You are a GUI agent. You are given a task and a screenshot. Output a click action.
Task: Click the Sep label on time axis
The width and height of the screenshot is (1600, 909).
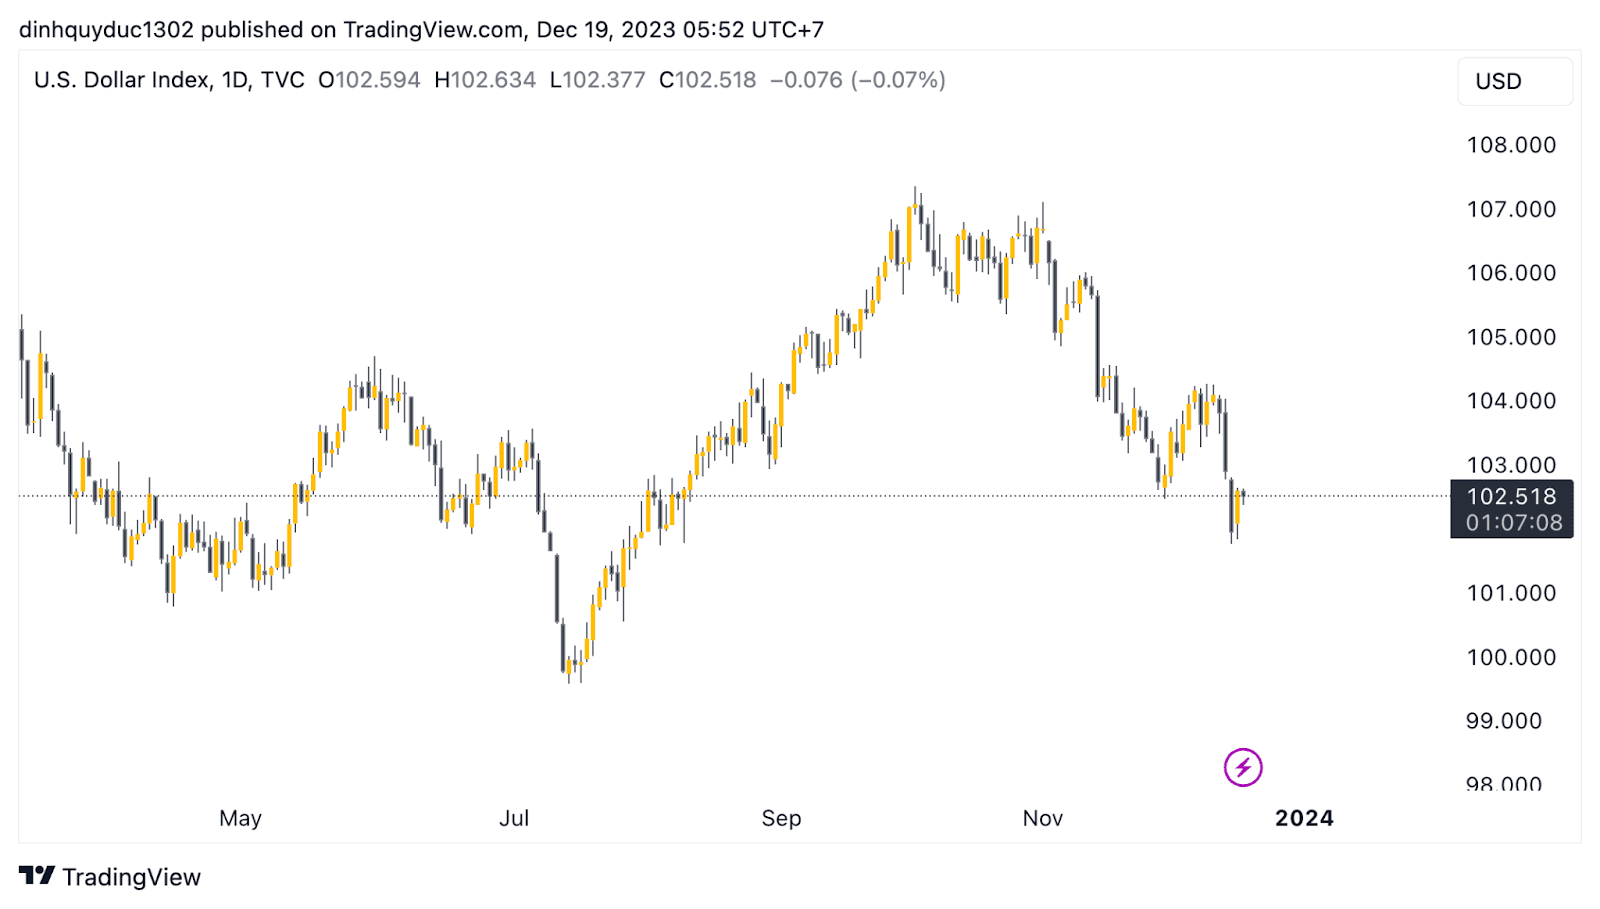tap(781, 818)
